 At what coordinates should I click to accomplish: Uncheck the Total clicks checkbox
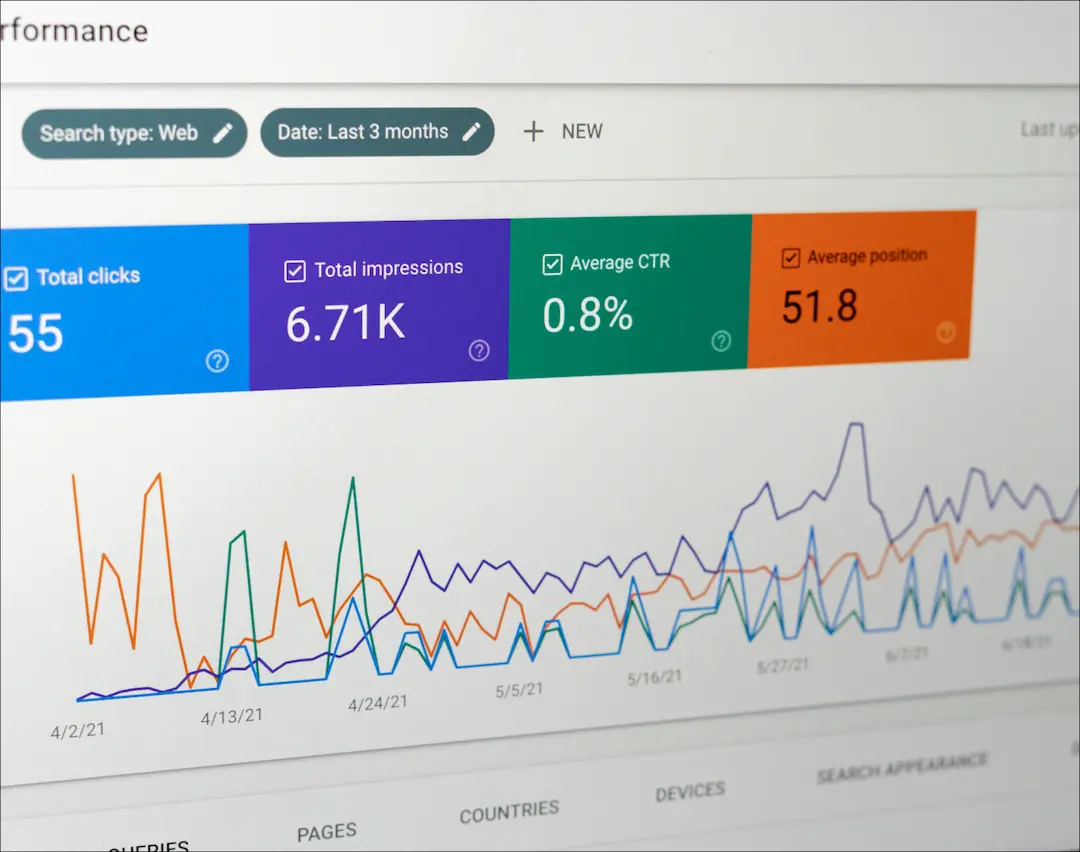16,278
